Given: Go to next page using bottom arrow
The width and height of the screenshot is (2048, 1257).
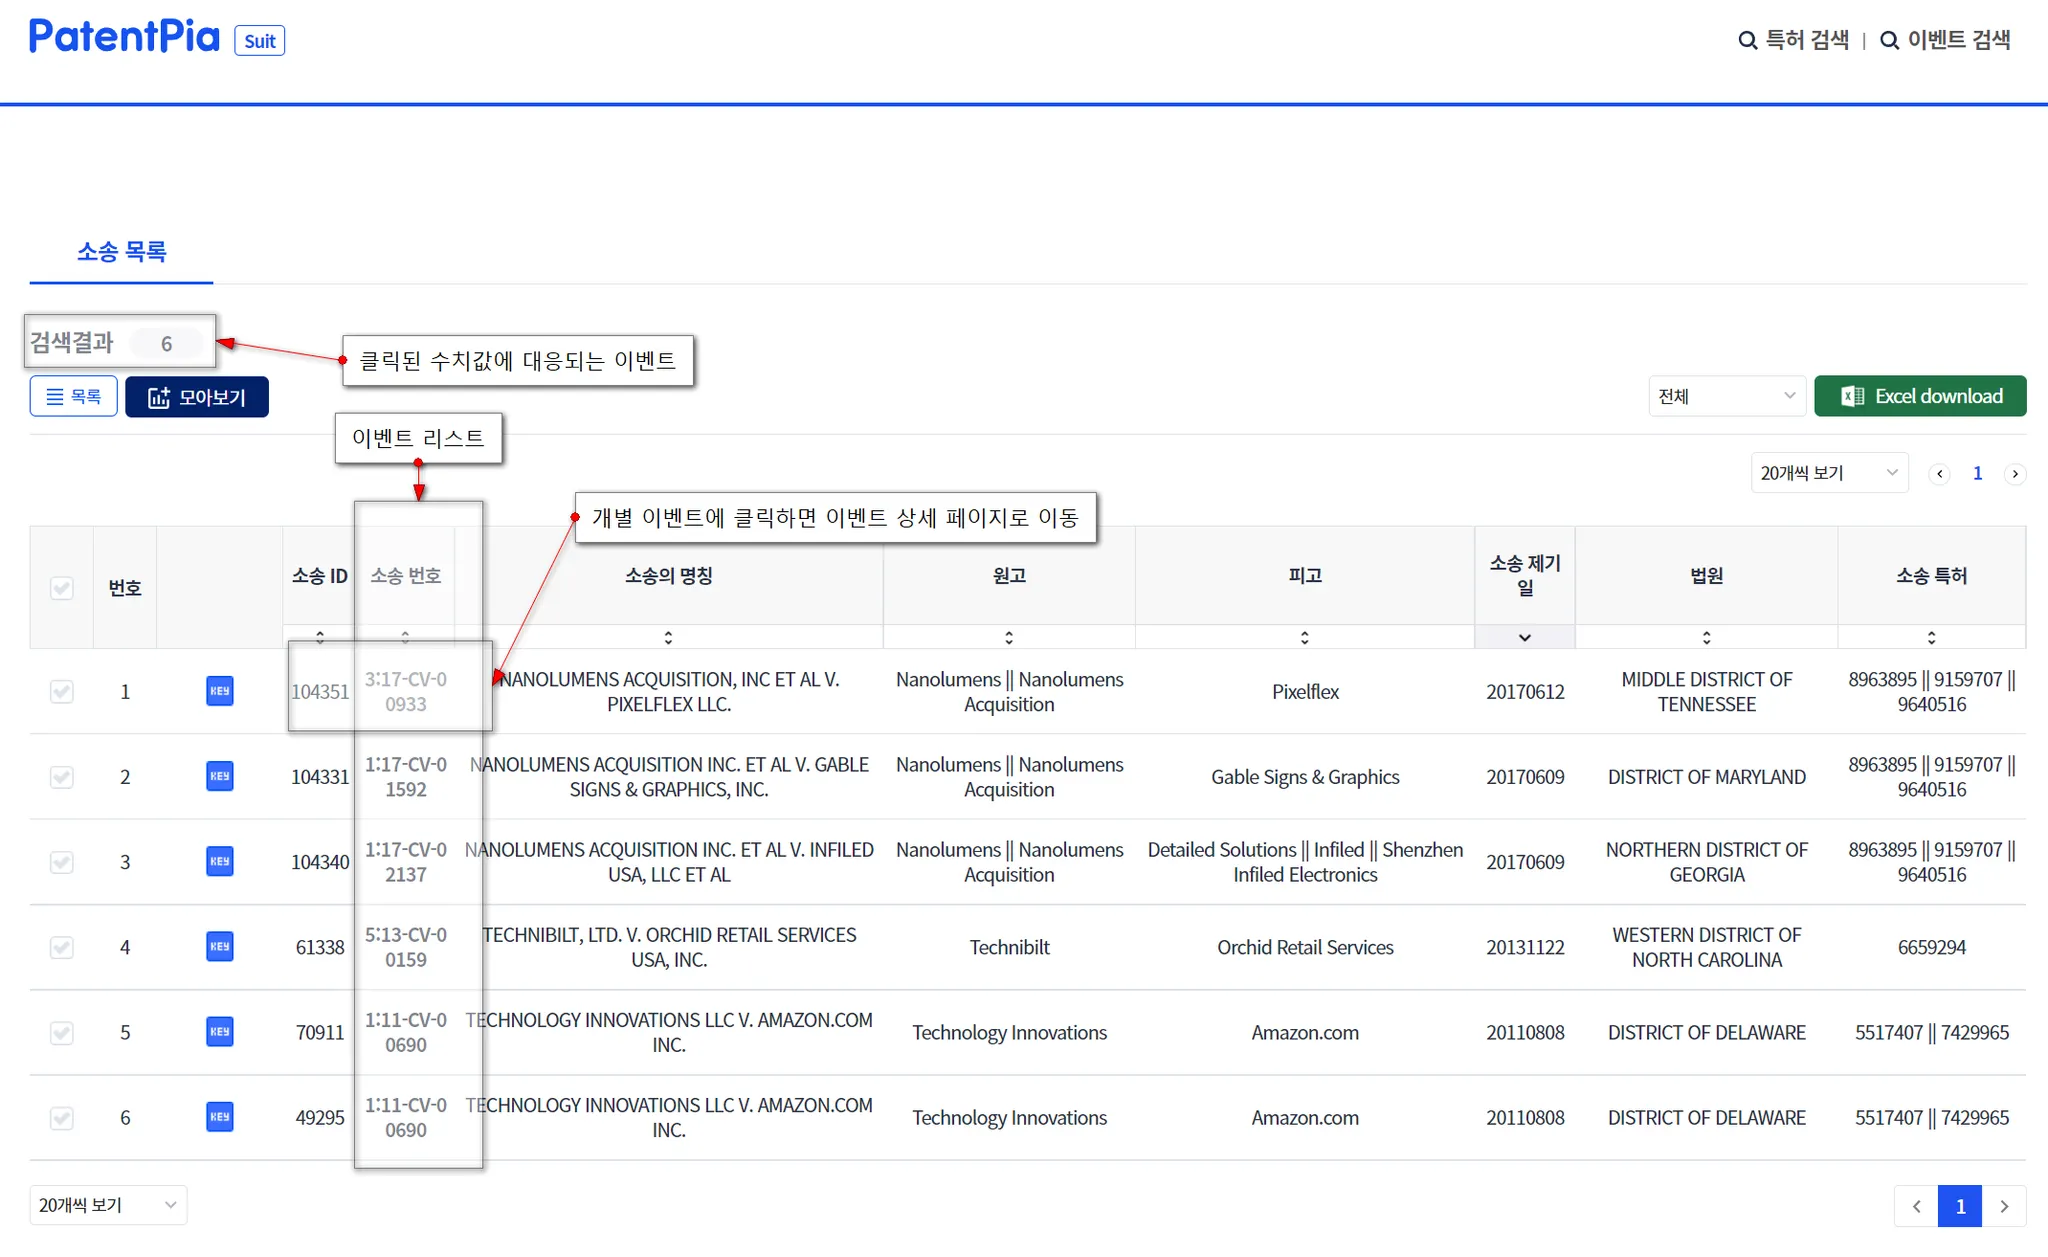Looking at the screenshot, I should pyautogui.click(x=2004, y=1206).
